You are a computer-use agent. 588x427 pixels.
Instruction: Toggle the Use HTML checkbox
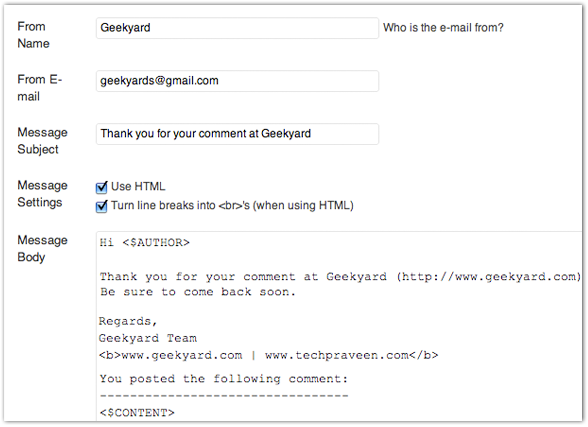click(x=101, y=187)
